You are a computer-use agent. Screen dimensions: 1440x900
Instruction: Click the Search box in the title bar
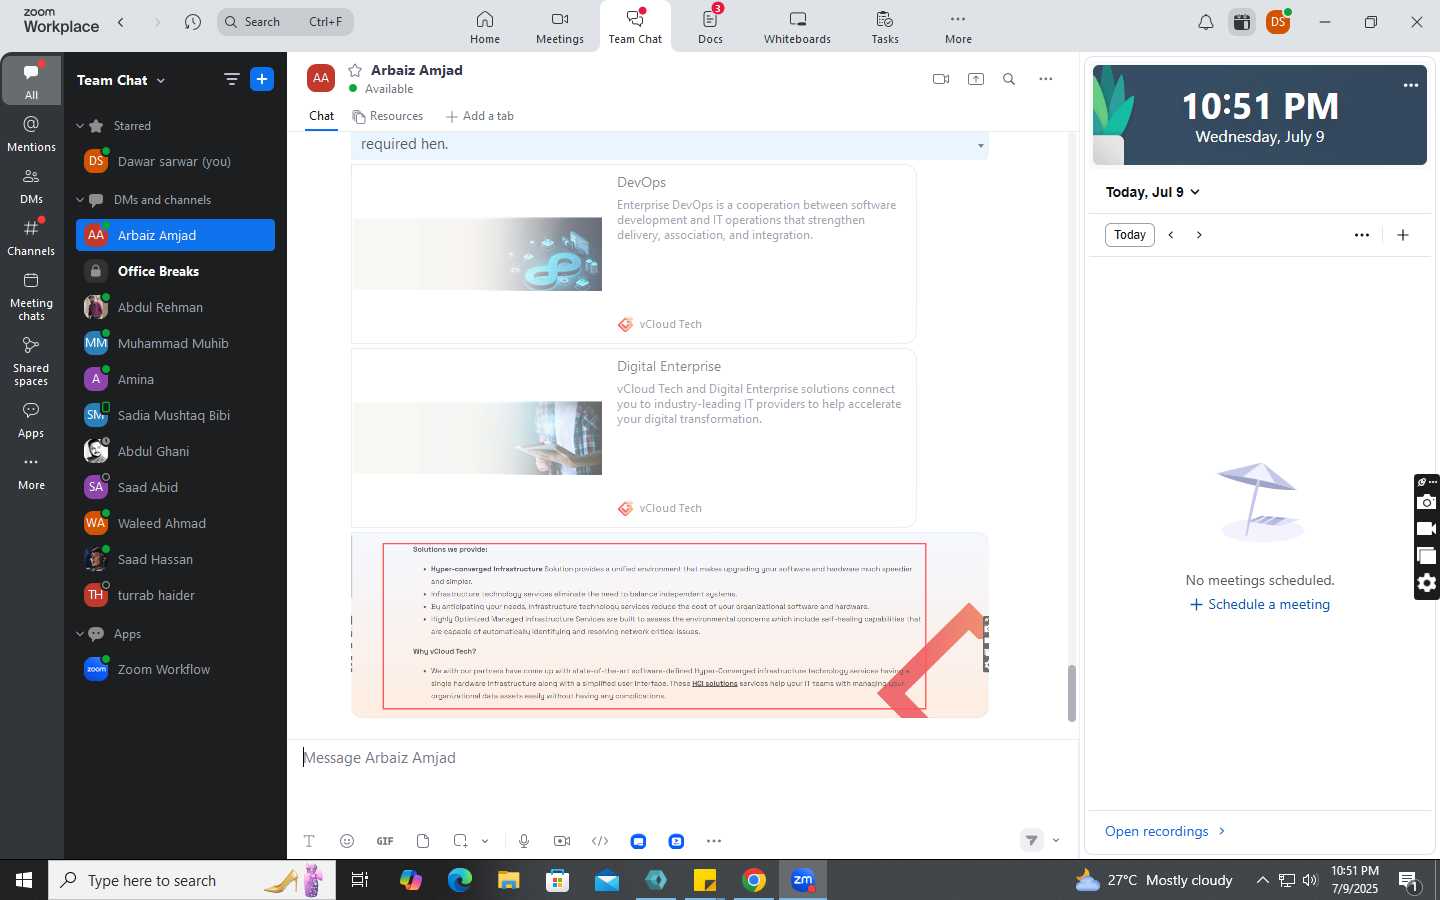285,22
